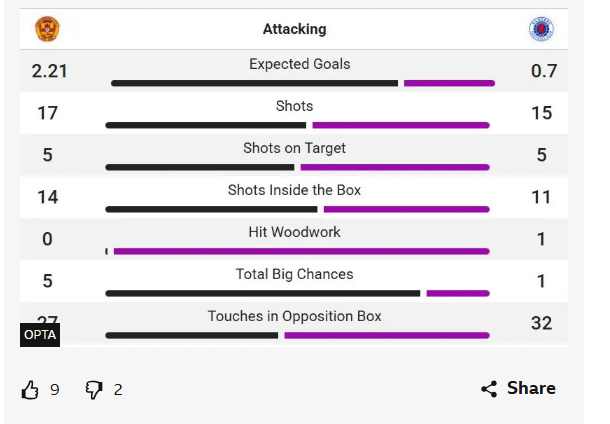Click the purple Hit Woodwork bar

(301, 251)
